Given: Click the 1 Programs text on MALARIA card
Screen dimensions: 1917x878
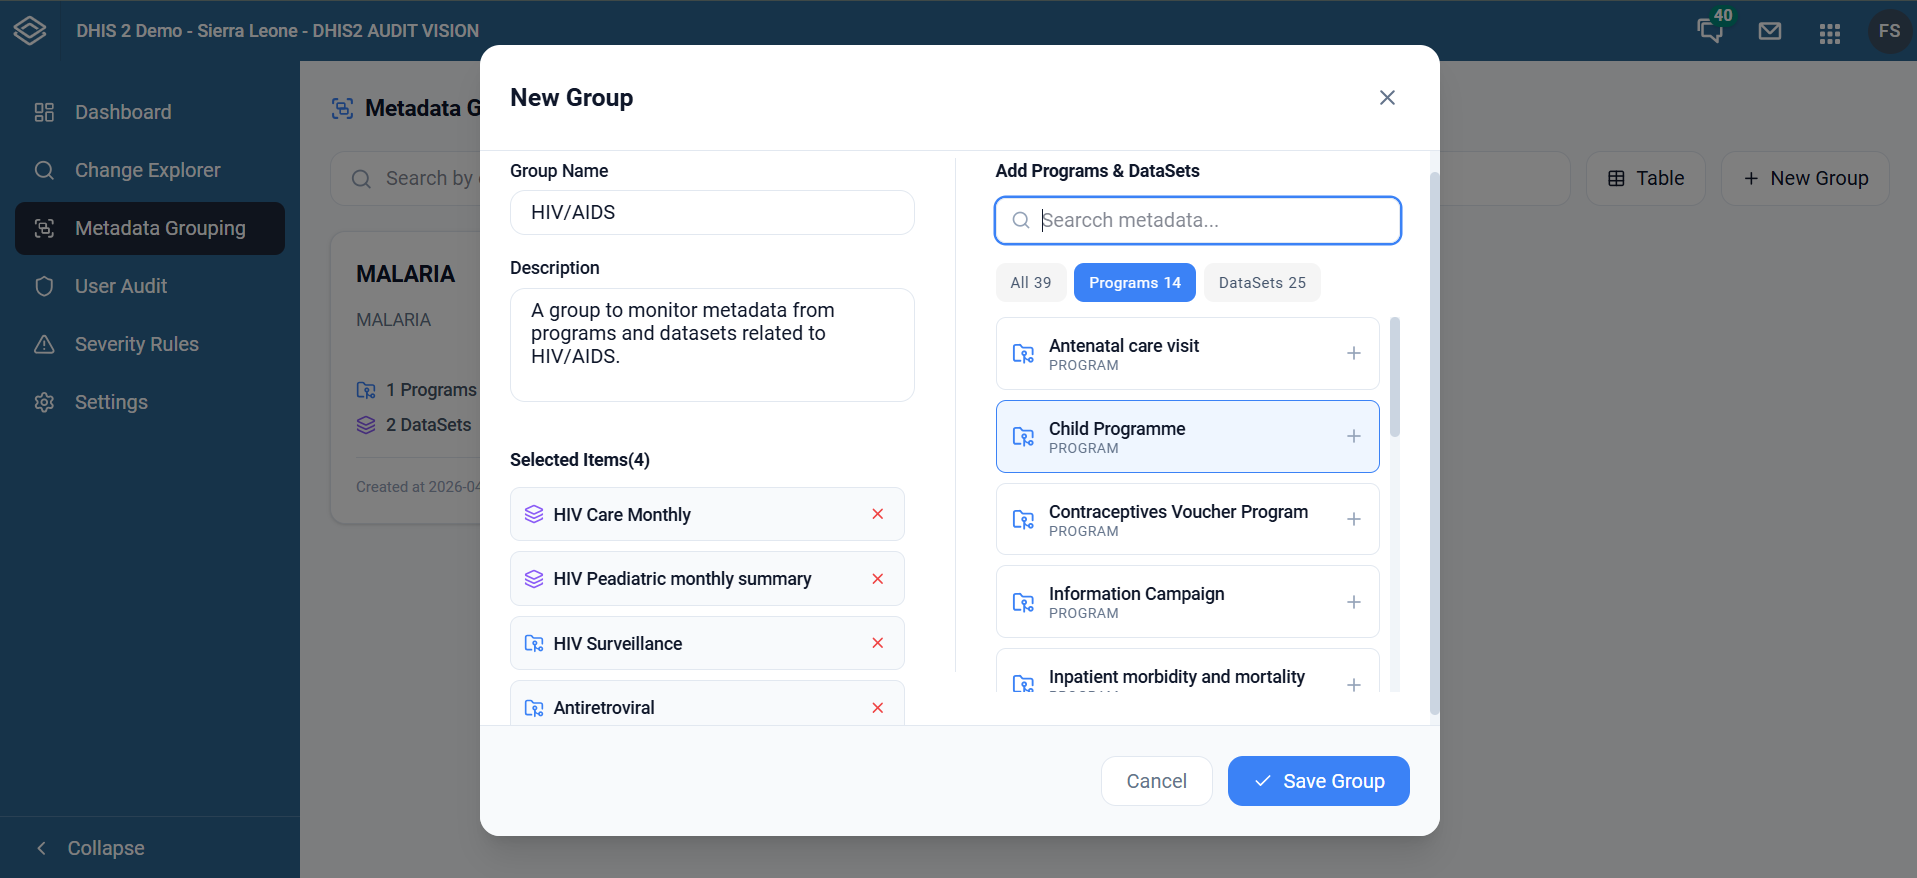Looking at the screenshot, I should [431, 390].
